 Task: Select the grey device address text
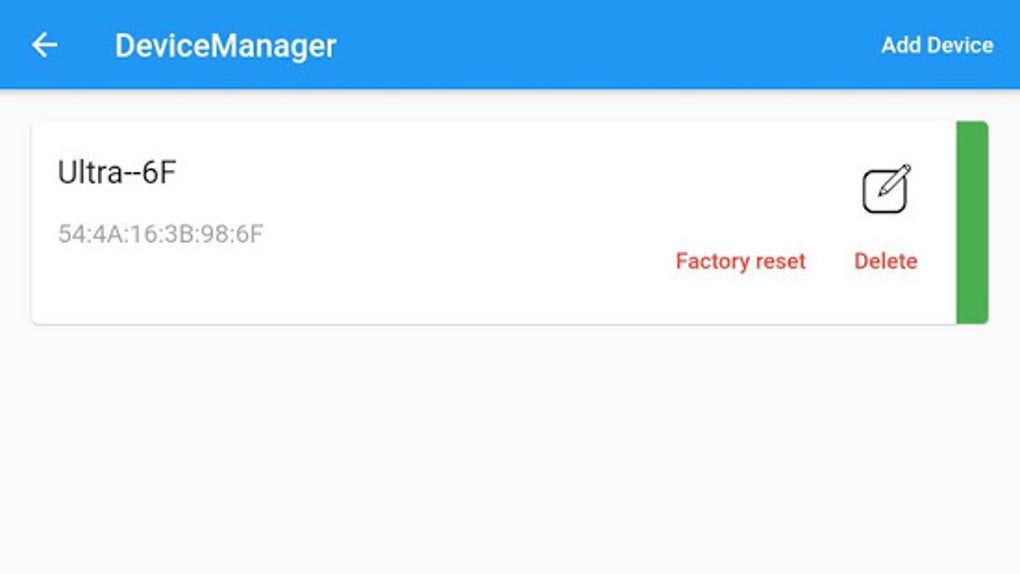160,234
